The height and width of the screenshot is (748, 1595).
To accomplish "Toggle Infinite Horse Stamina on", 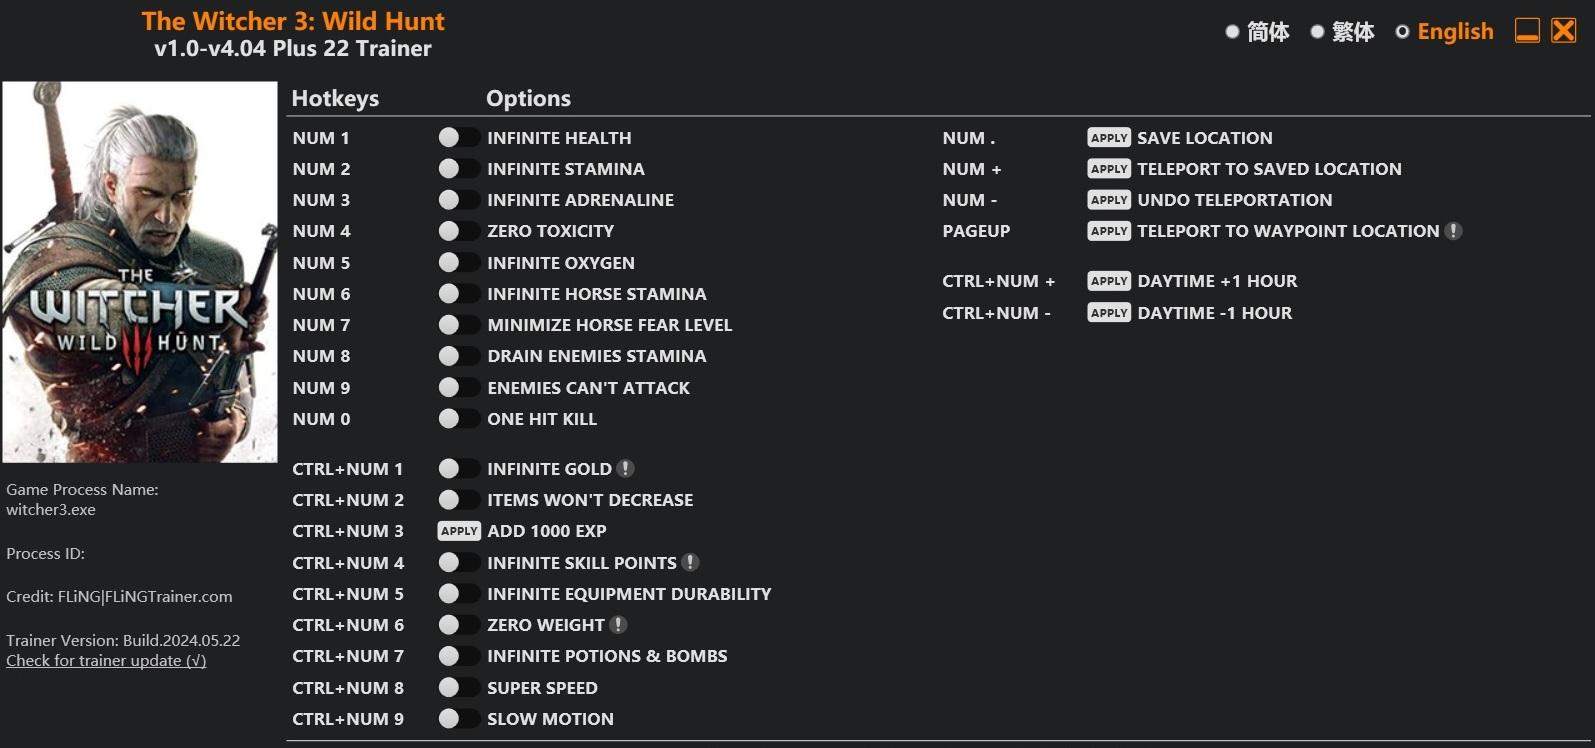I will point(458,294).
